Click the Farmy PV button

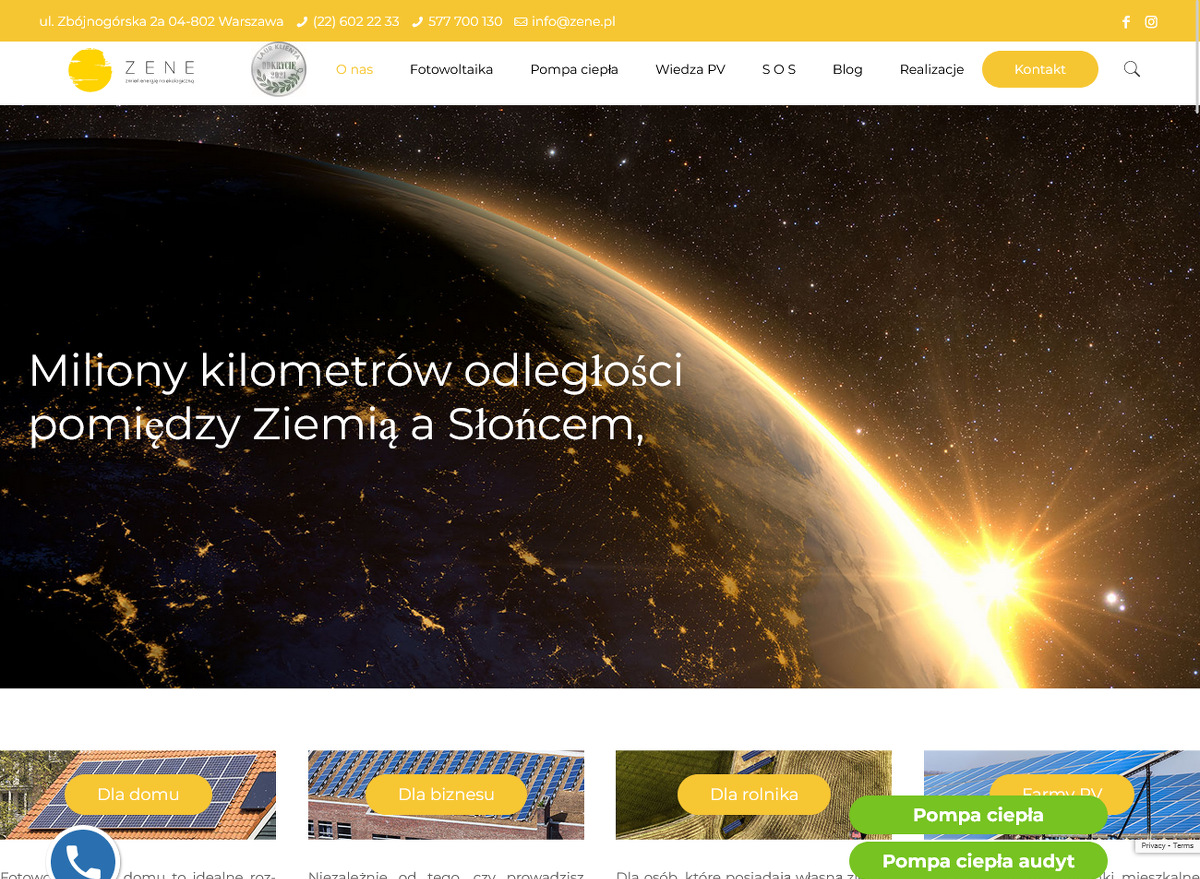coord(1062,785)
